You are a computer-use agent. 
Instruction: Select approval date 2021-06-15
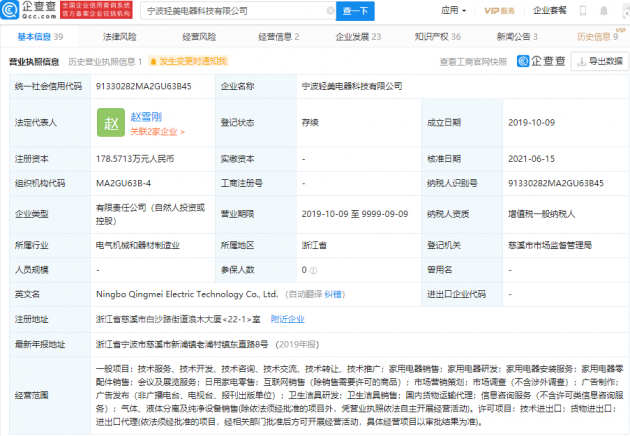click(x=531, y=159)
